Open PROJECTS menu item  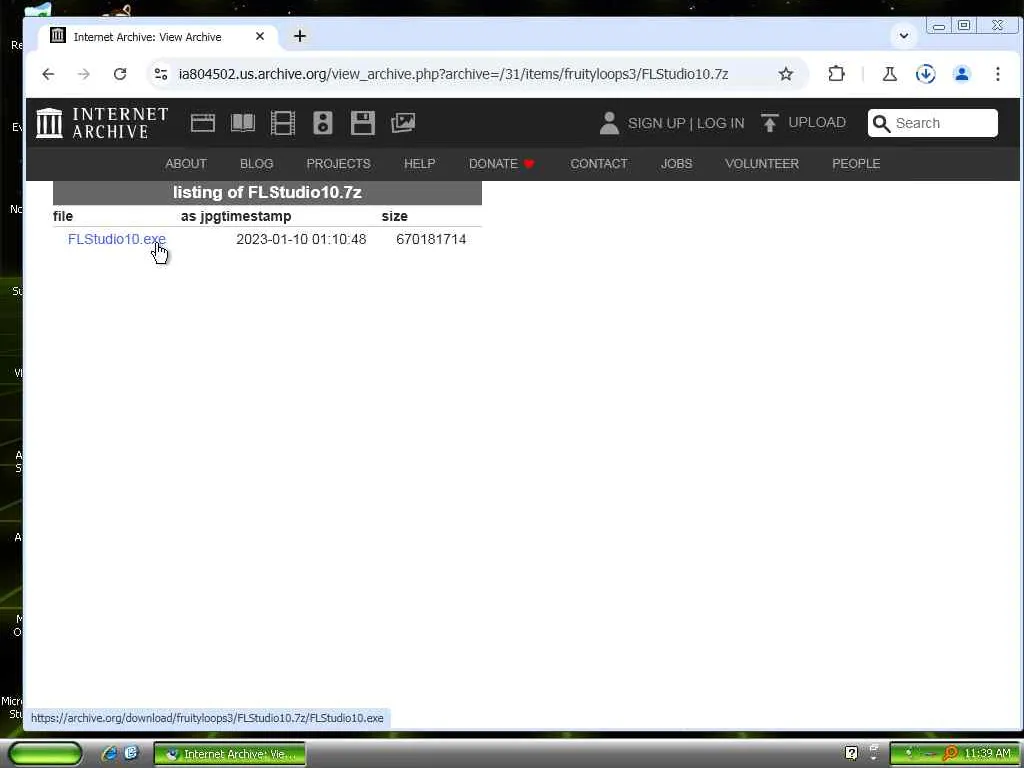point(338,164)
